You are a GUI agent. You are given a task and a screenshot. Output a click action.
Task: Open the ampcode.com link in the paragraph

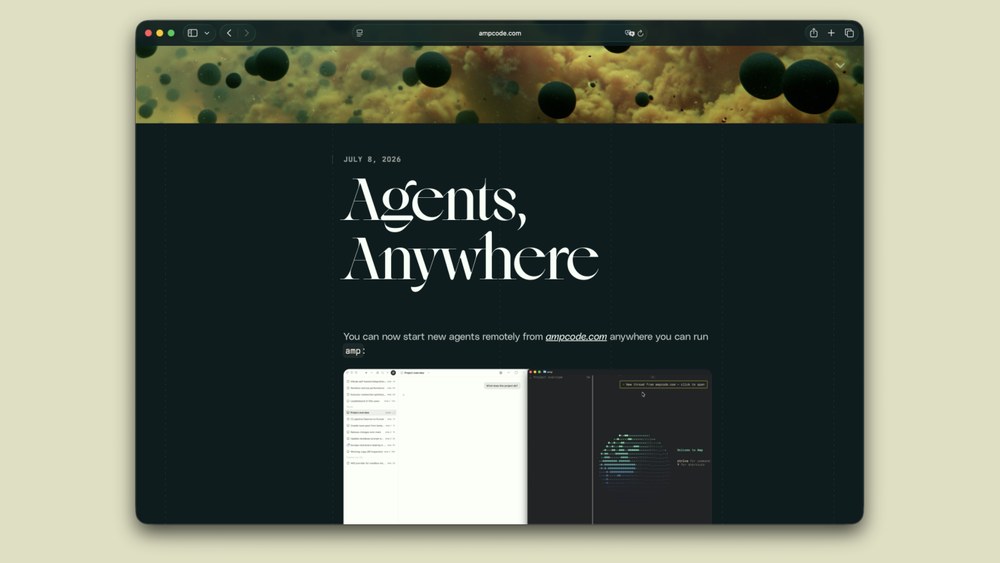[576, 337]
